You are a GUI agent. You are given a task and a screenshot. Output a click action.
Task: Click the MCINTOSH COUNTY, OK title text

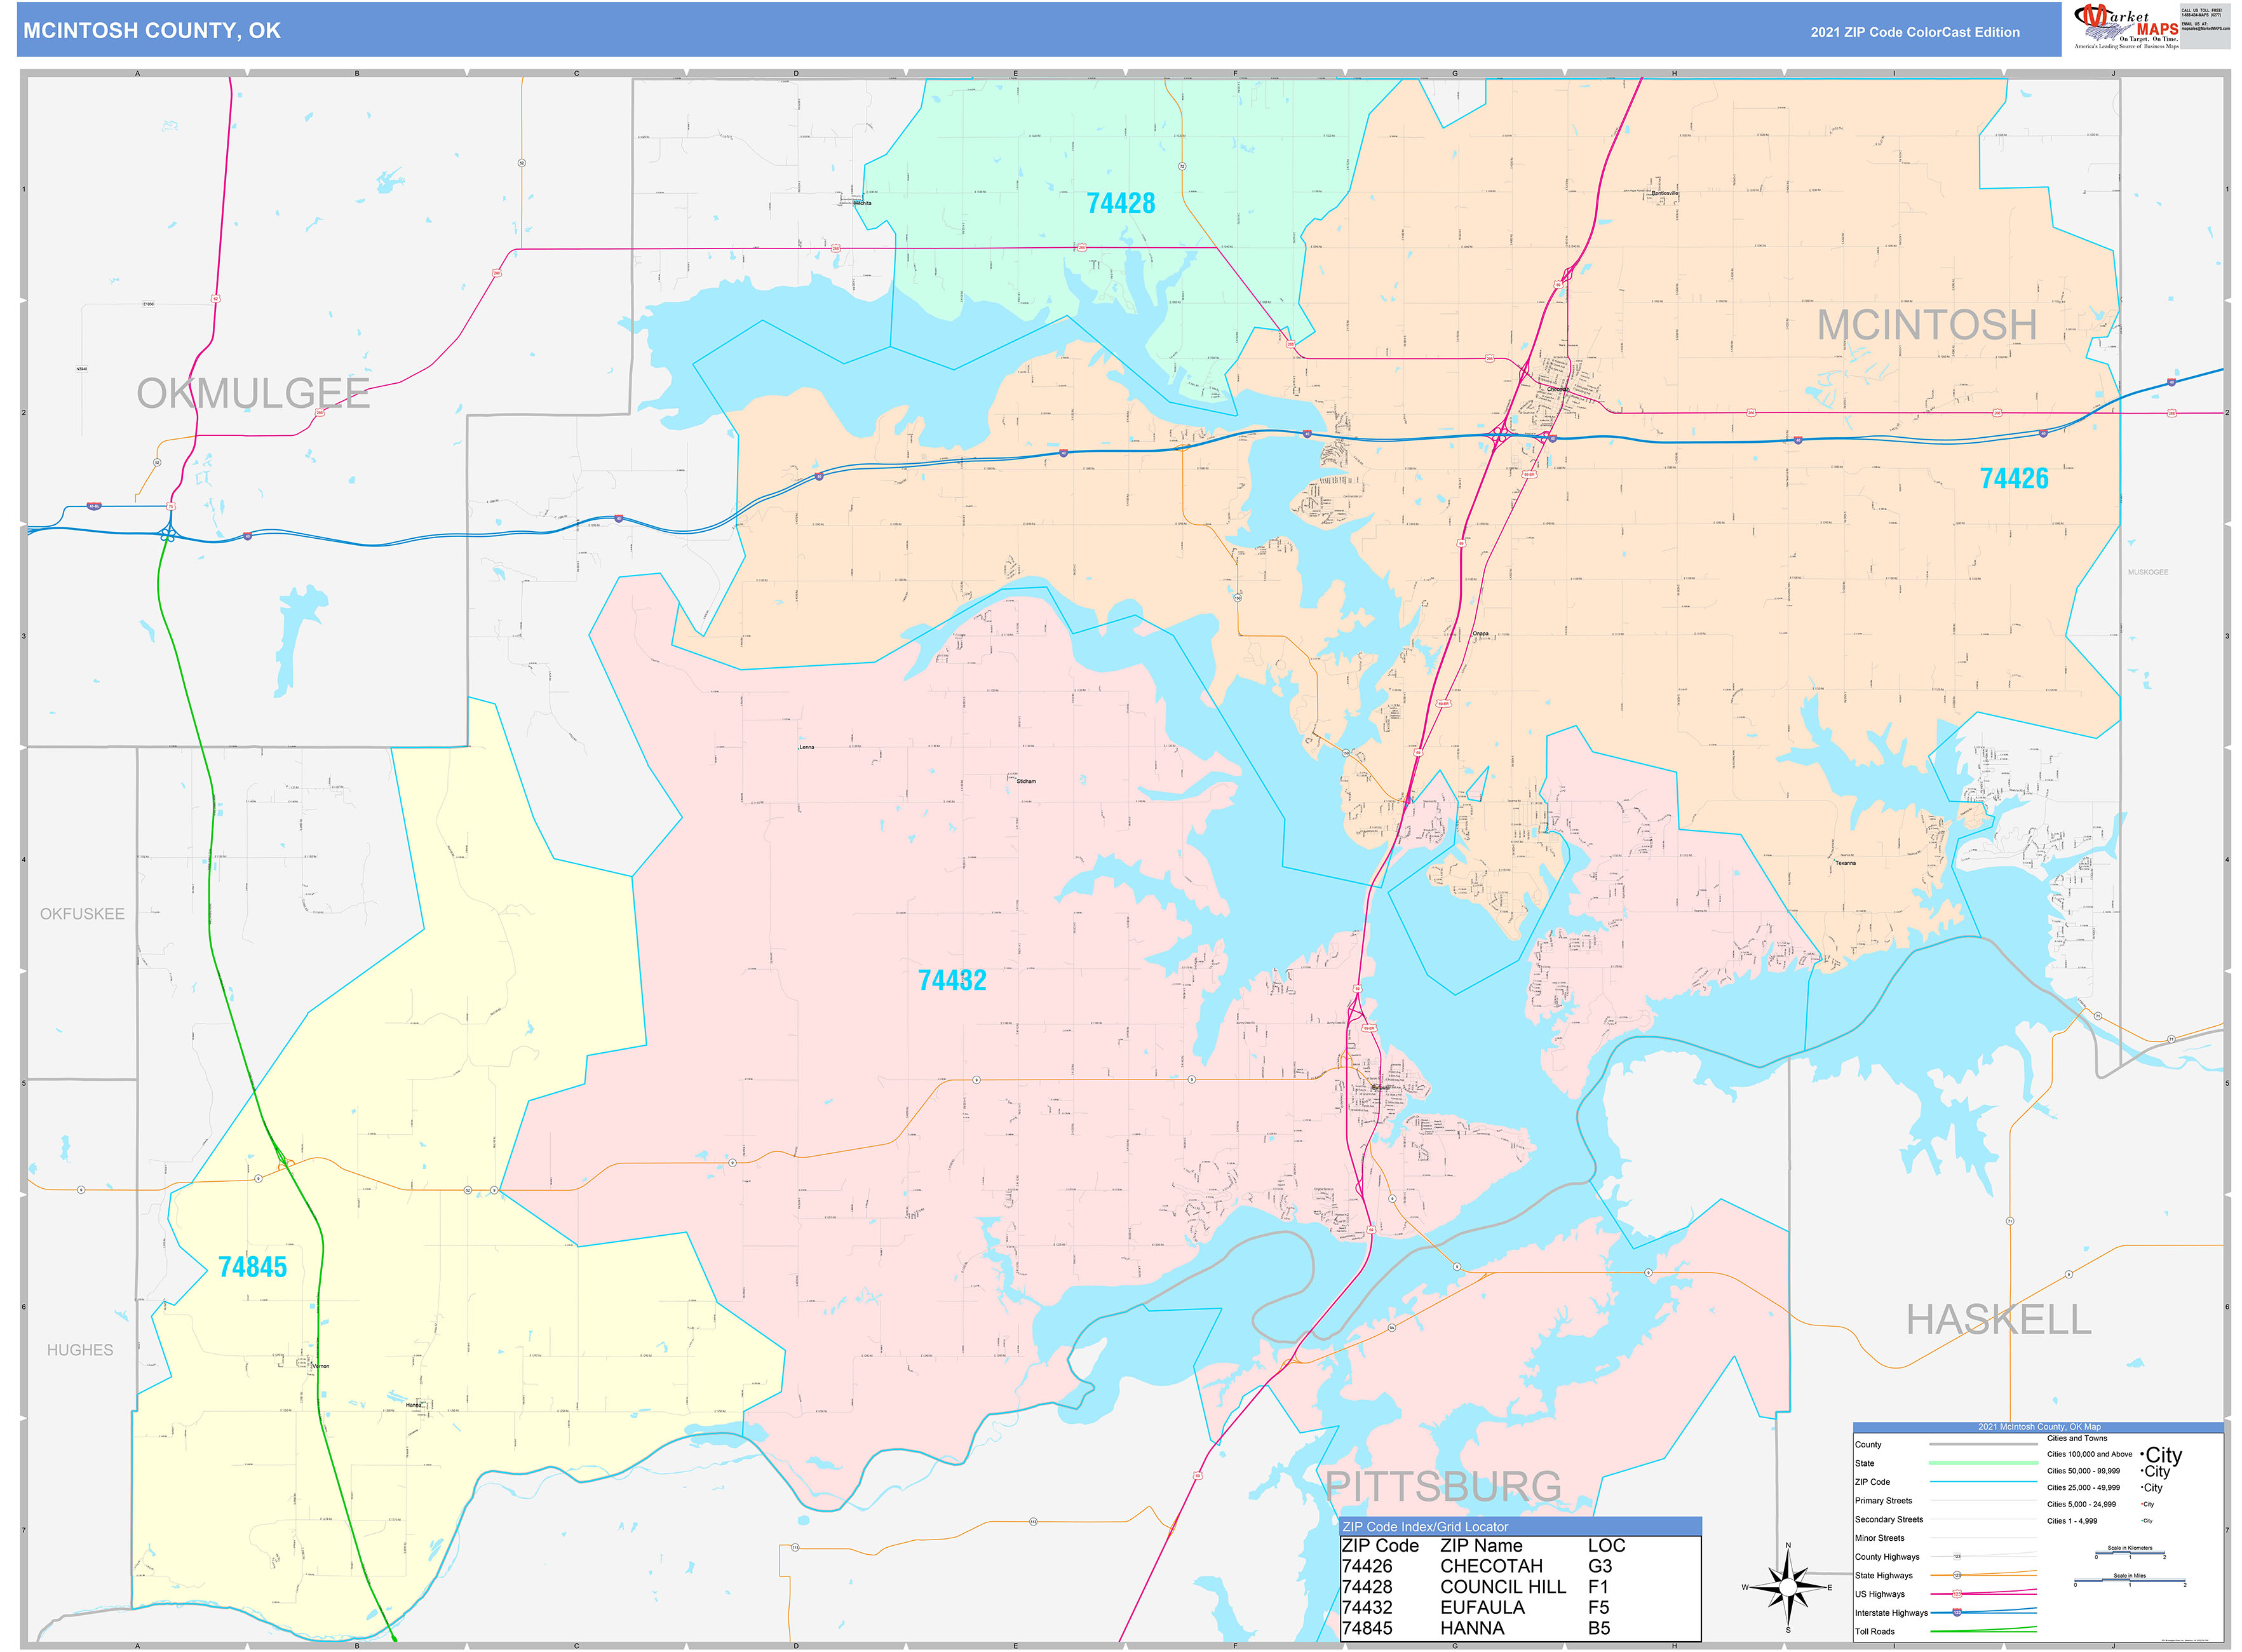(x=152, y=31)
